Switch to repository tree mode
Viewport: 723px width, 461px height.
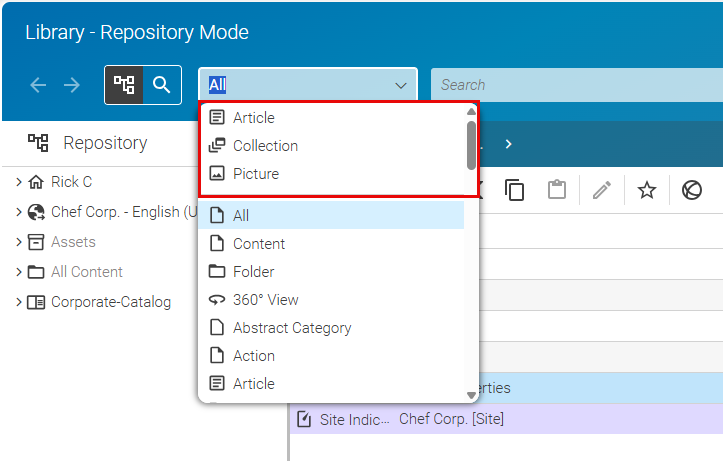[x=124, y=85]
